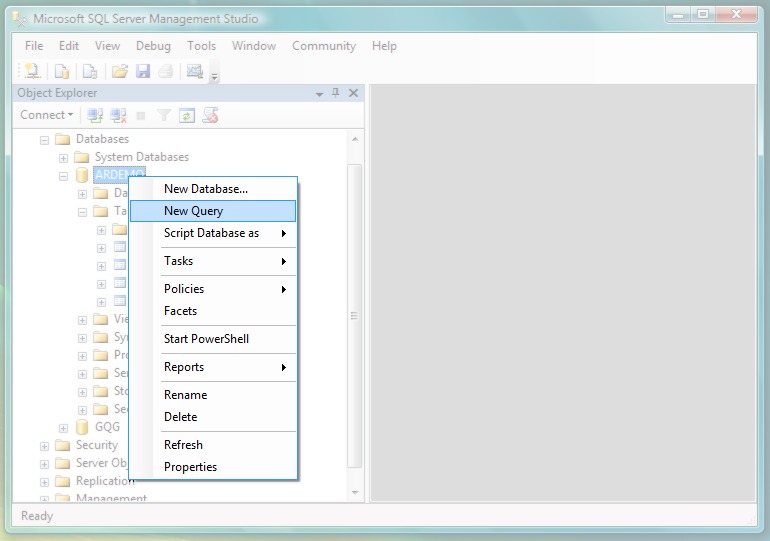770x541 pixels.
Task: Select the System Databases tree item
Action: point(141,157)
